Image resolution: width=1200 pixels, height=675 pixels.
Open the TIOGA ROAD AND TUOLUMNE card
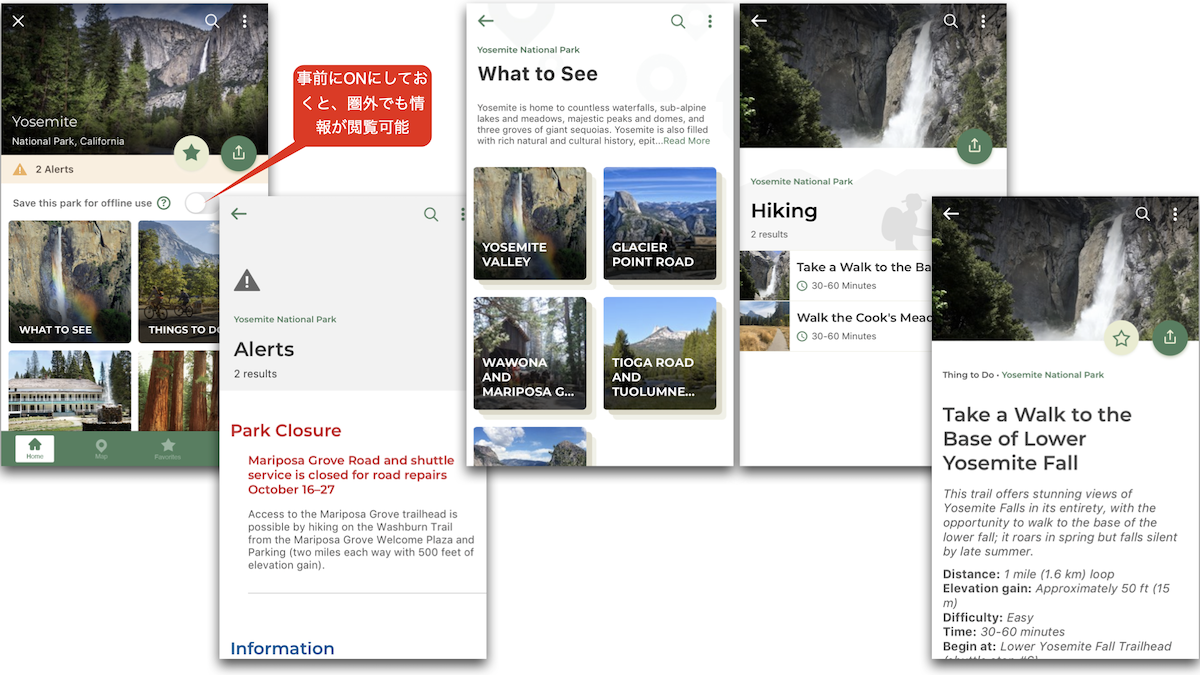pyautogui.click(x=660, y=353)
